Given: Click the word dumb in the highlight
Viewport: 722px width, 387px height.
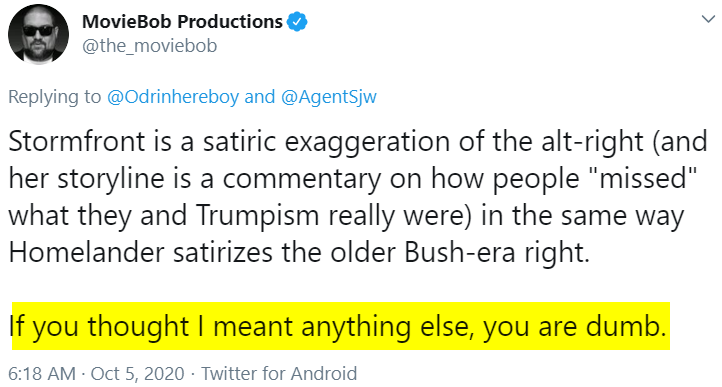Looking at the screenshot, I should pyautogui.click(x=626, y=326).
